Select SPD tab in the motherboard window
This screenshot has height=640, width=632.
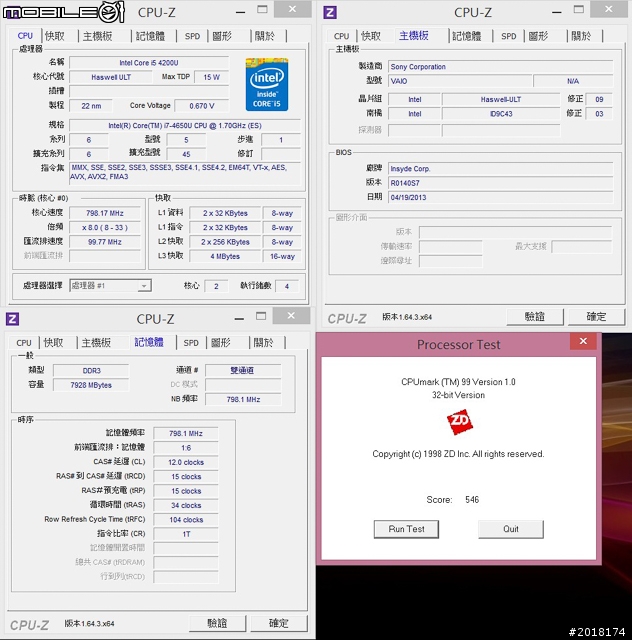coord(509,36)
